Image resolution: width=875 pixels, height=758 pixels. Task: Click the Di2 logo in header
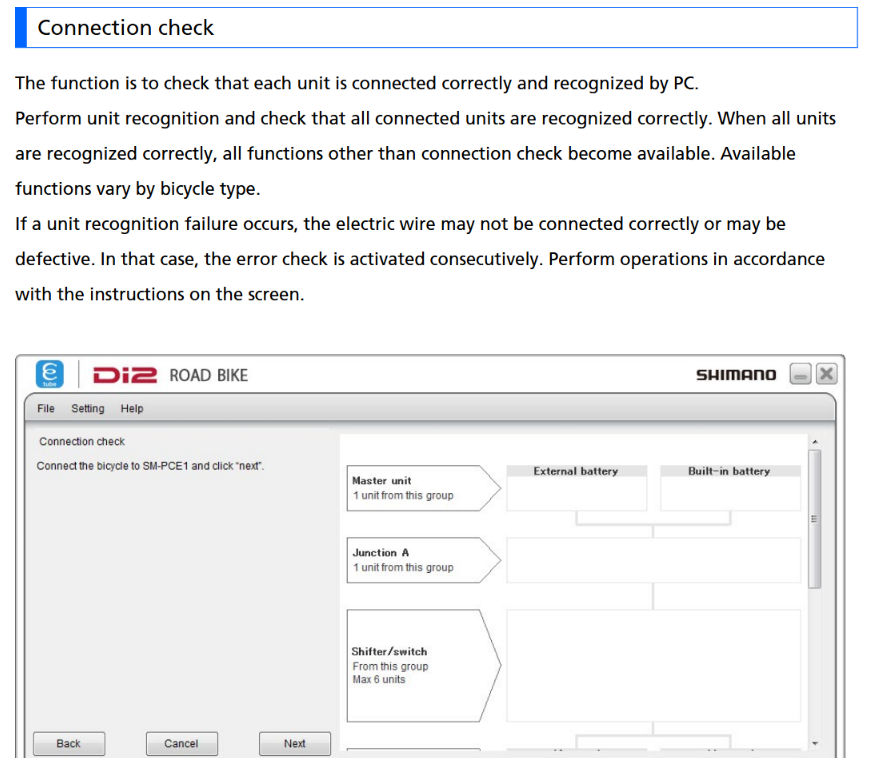[x=125, y=375]
